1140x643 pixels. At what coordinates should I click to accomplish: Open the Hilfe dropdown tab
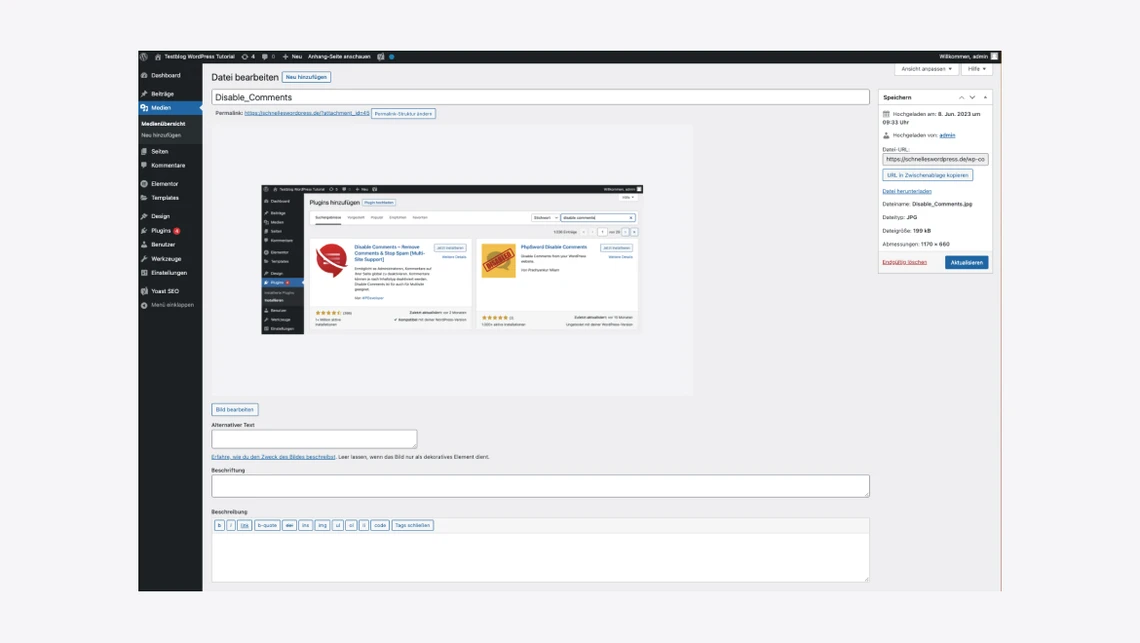[976, 69]
